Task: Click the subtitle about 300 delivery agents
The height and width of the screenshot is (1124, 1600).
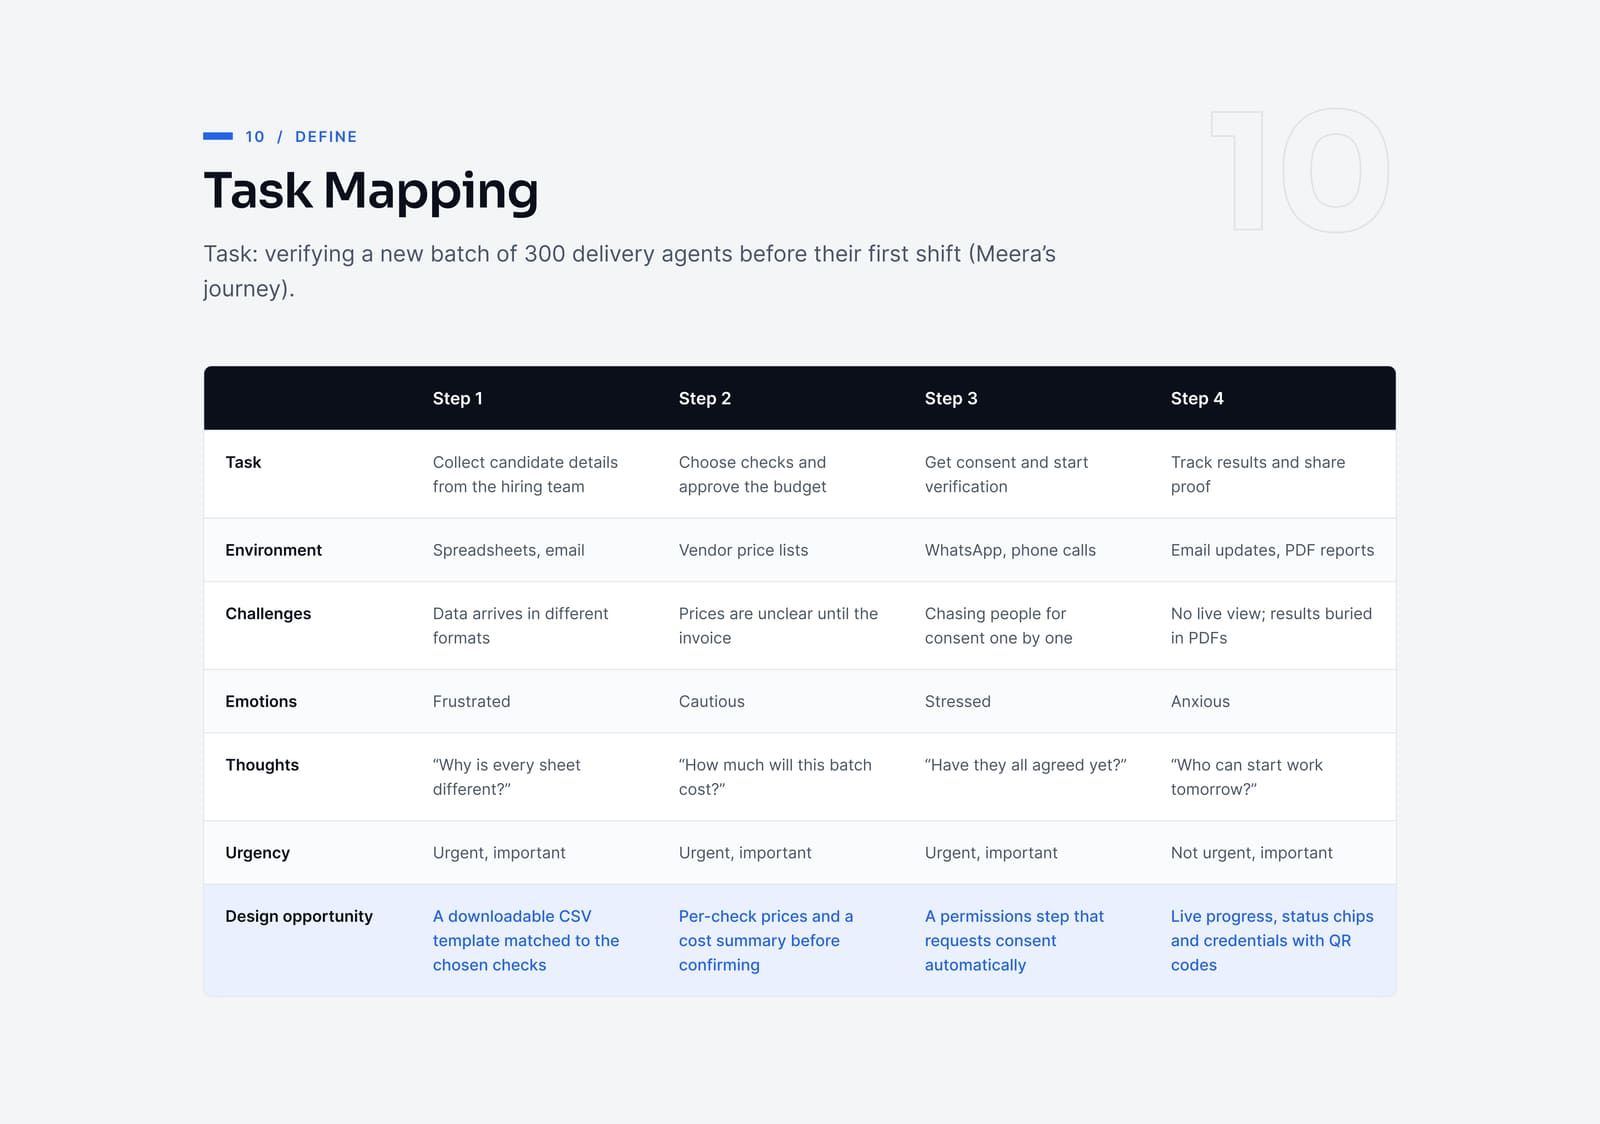Action: coord(630,271)
